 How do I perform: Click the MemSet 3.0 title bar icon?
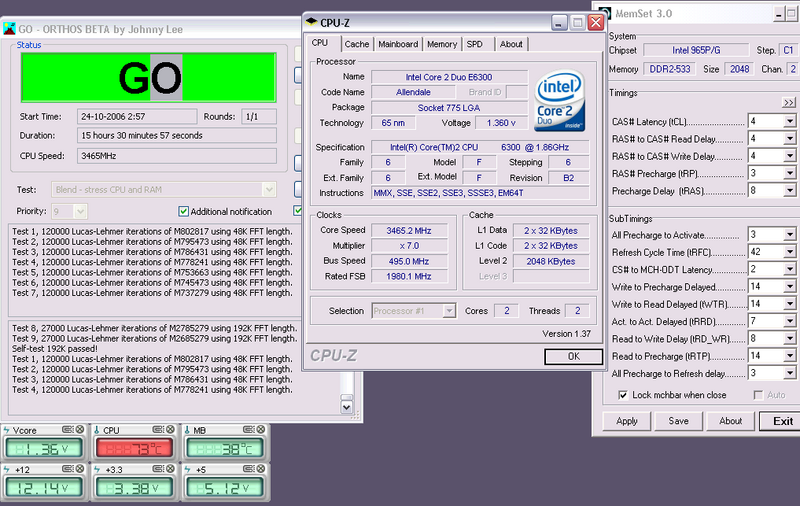pos(605,14)
